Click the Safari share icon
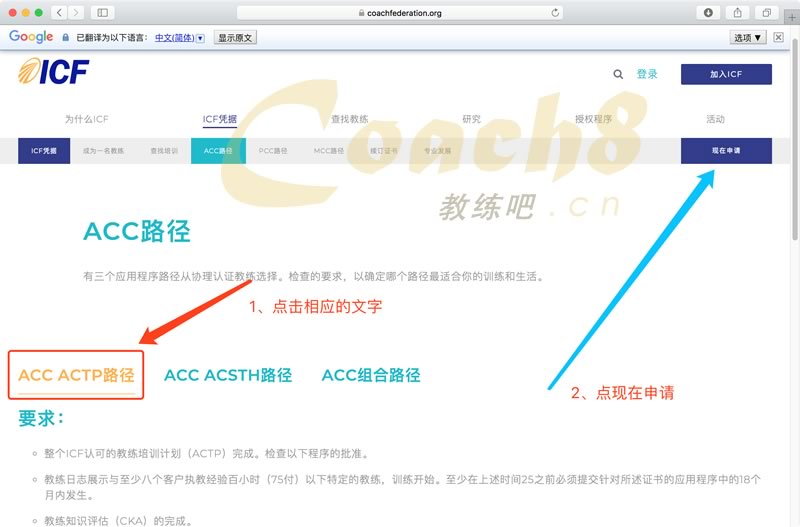 737,12
